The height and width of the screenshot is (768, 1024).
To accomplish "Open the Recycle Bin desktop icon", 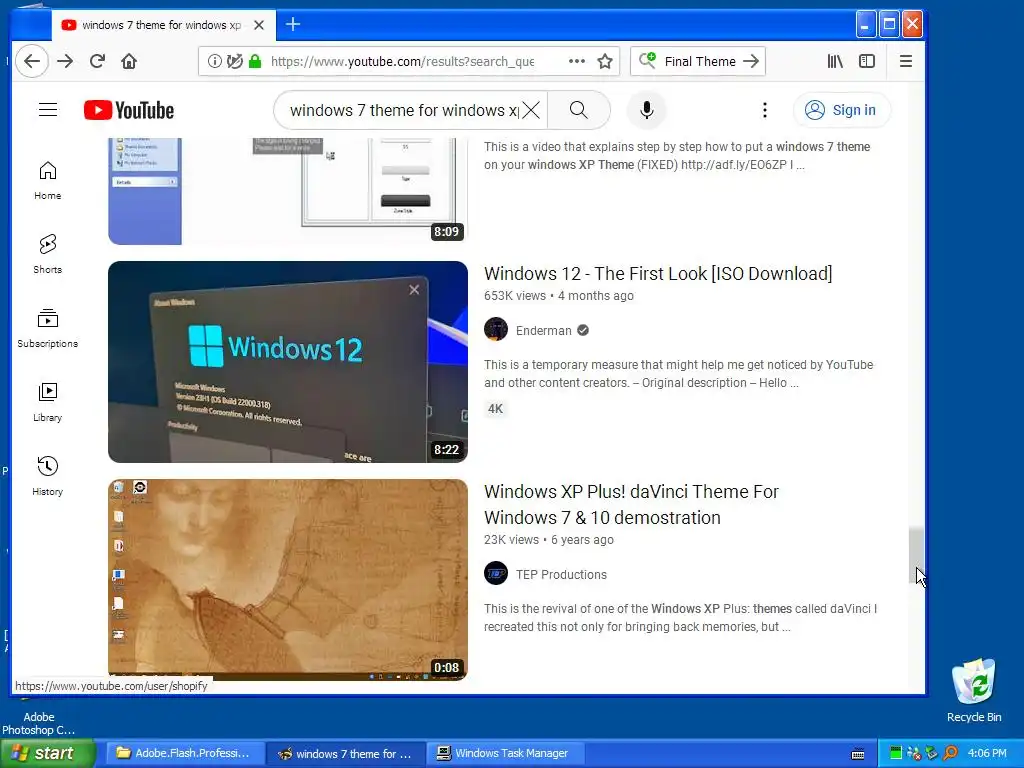I will [974, 691].
